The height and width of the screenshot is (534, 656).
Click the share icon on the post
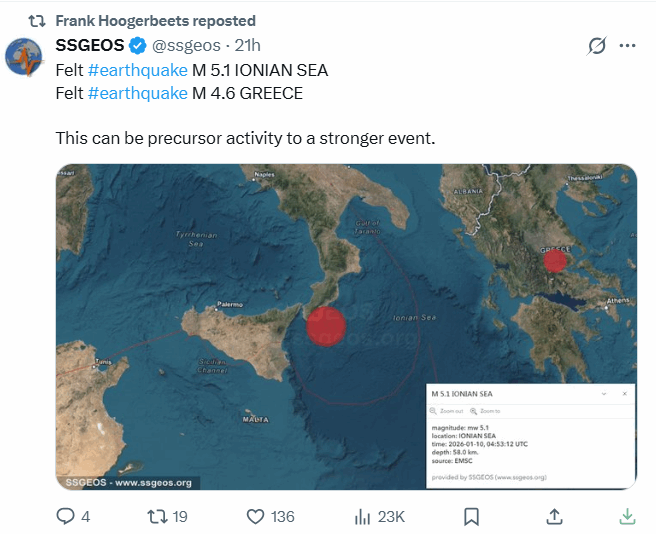[x=554, y=516]
